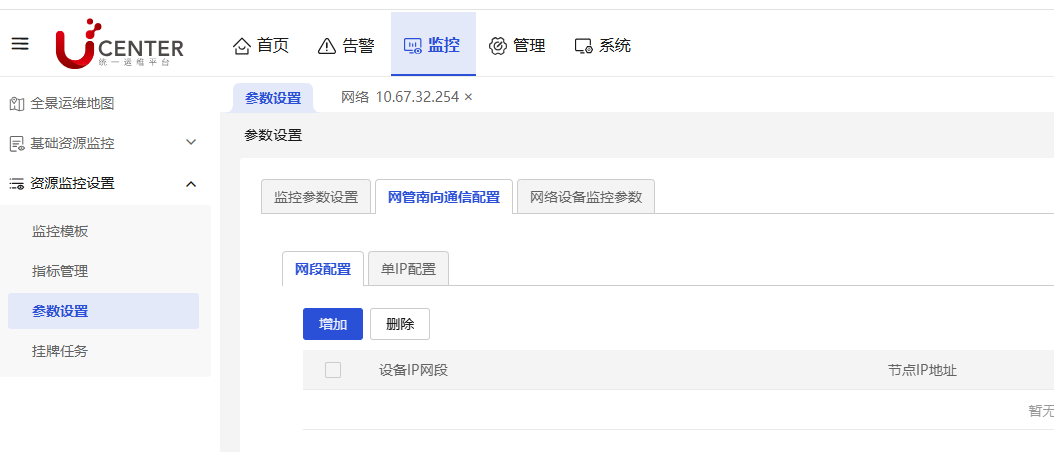The height and width of the screenshot is (452, 1054).
Task: Click the U-Center logo
Action: tap(120, 44)
